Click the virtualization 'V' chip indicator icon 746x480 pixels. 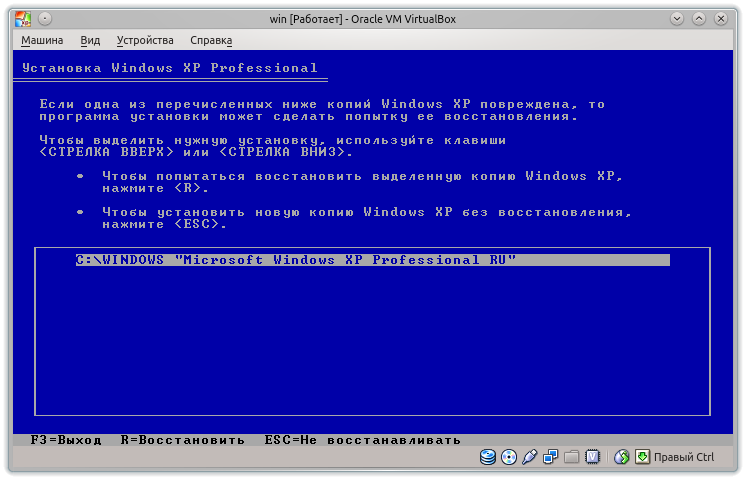[x=592, y=458]
